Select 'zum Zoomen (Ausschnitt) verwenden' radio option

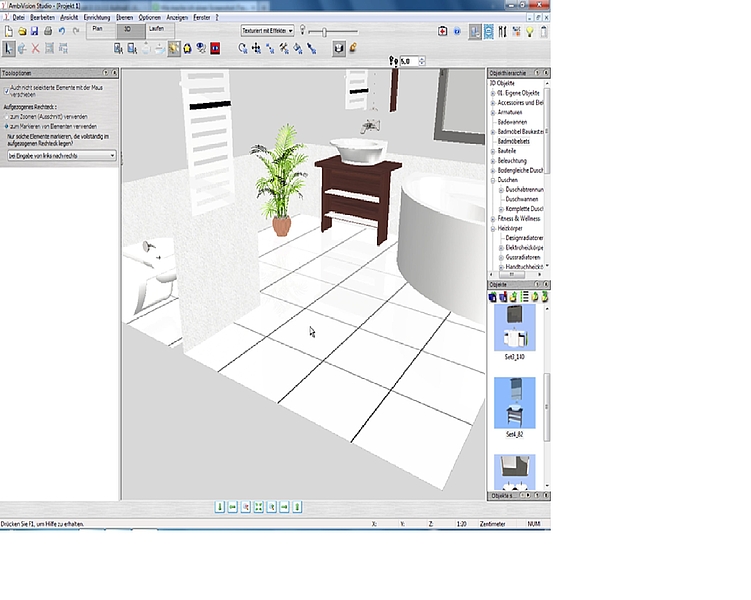[6, 116]
